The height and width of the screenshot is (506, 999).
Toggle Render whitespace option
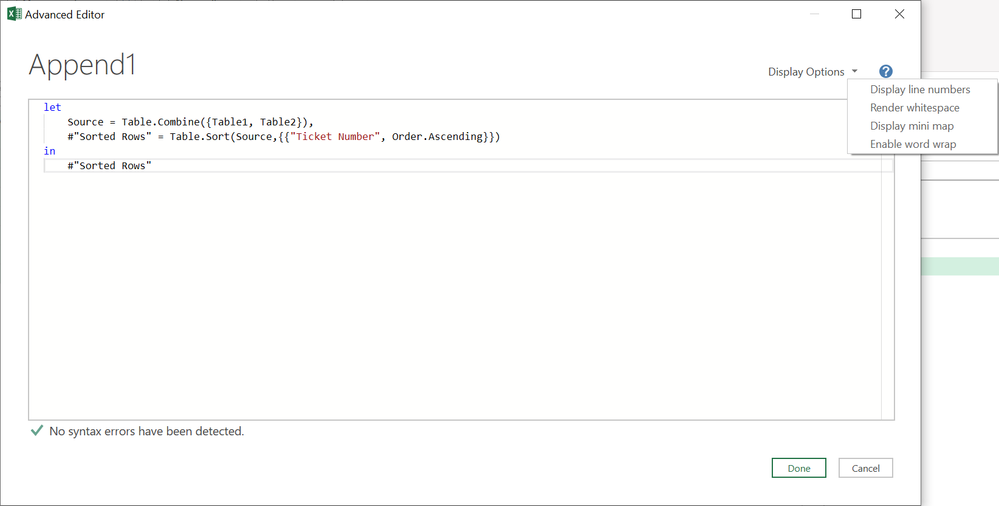(x=914, y=108)
